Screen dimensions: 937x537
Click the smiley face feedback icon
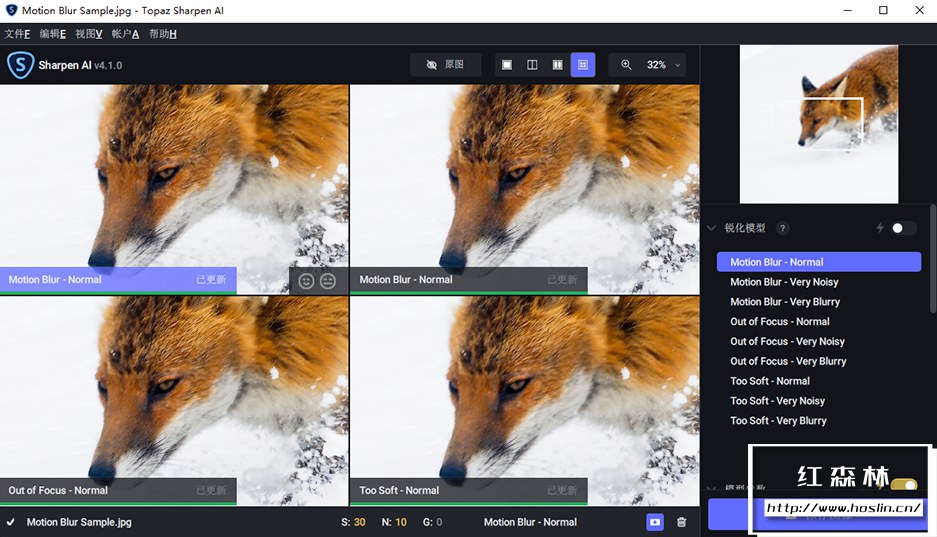[306, 281]
